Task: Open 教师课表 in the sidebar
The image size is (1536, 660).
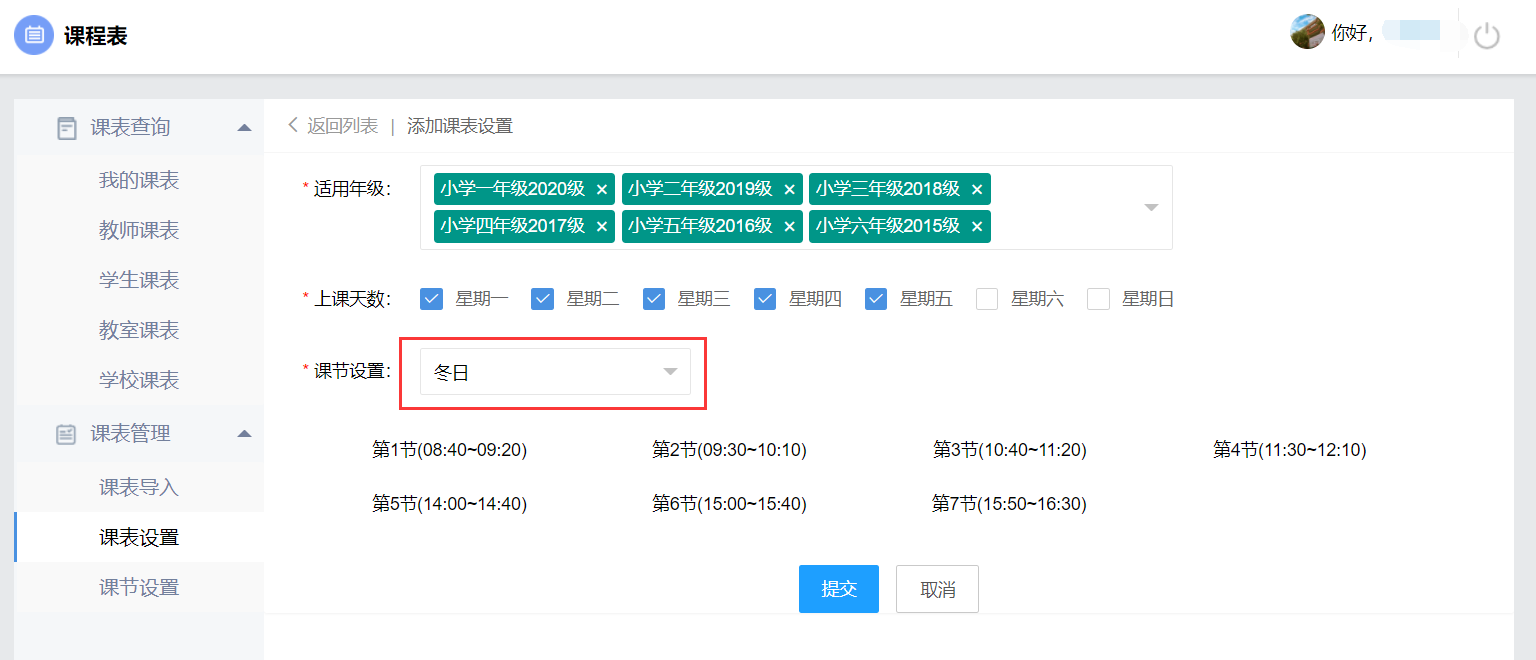Action: 139,231
